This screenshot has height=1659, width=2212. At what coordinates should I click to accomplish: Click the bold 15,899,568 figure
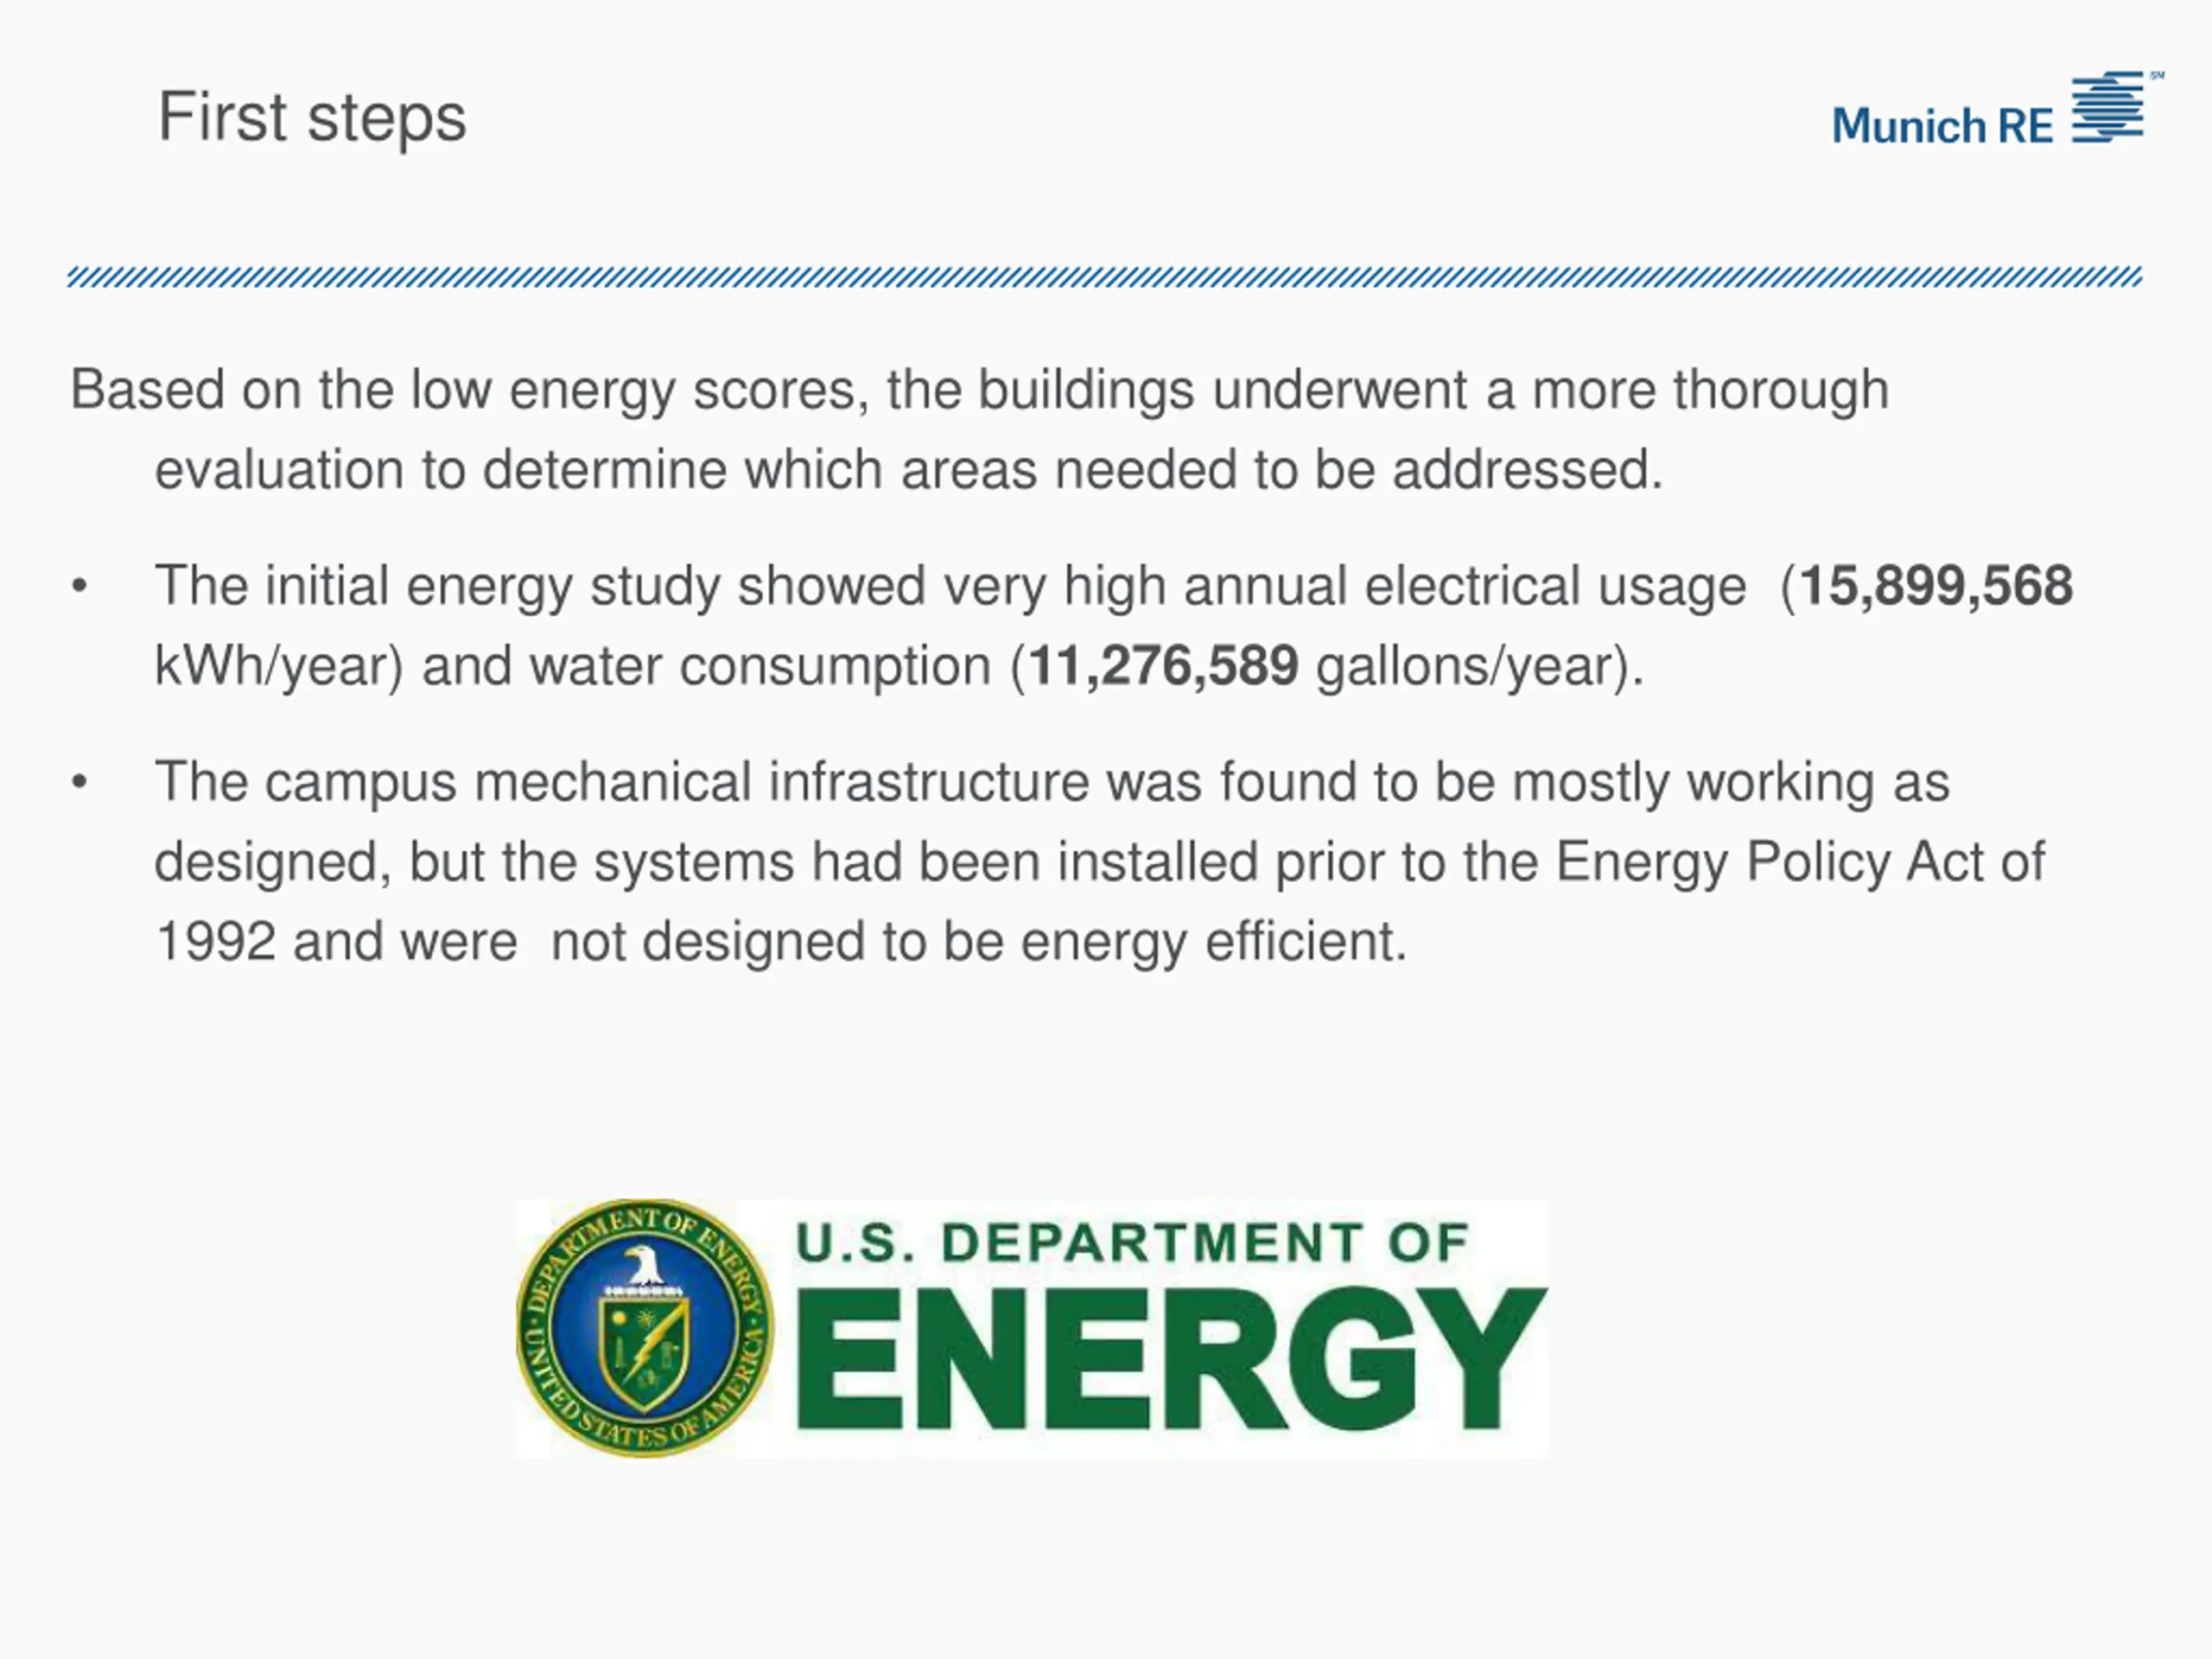tap(1936, 586)
